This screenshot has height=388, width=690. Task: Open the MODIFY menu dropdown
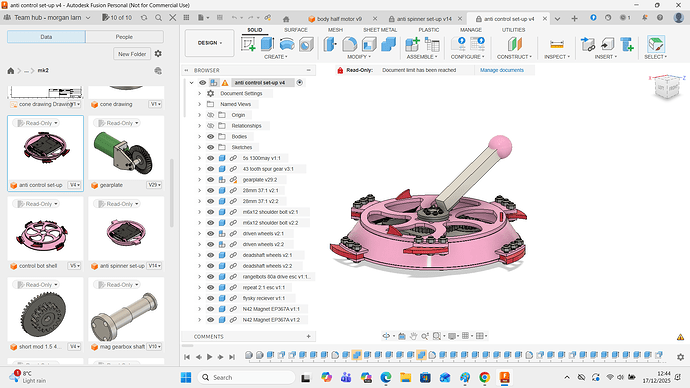(x=359, y=57)
